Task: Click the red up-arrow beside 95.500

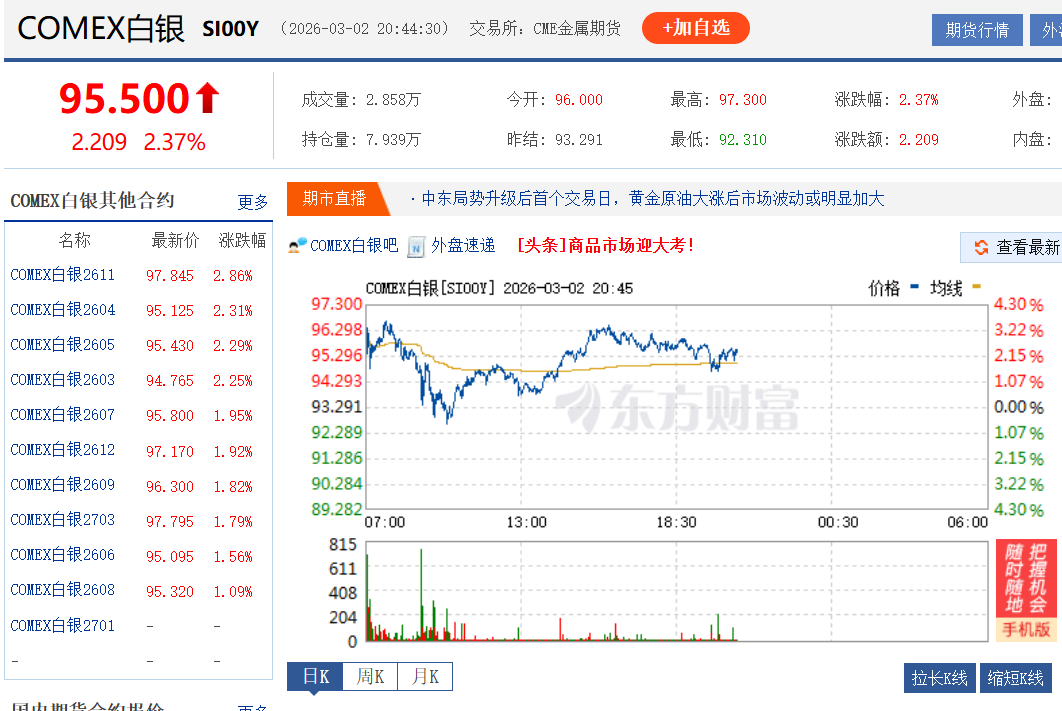Action: point(207,98)
